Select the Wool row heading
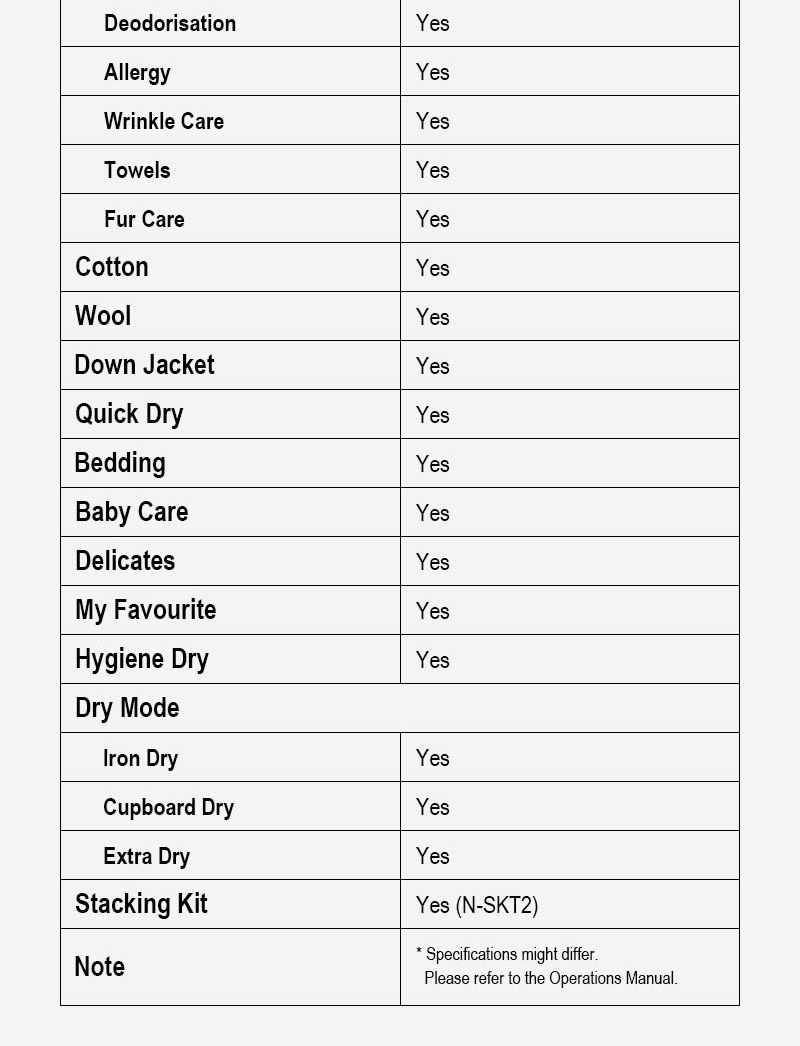800x1046 pixels. [103, 316]
